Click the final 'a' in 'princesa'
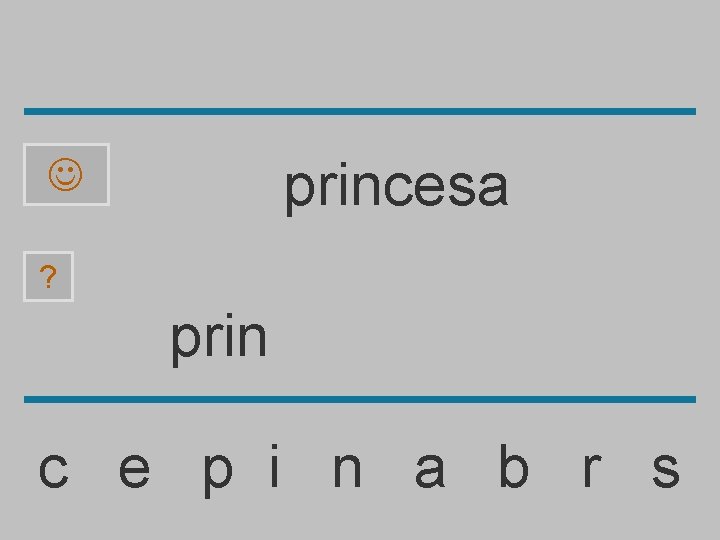This screenshot has width=720, height=540. [493, 188]
